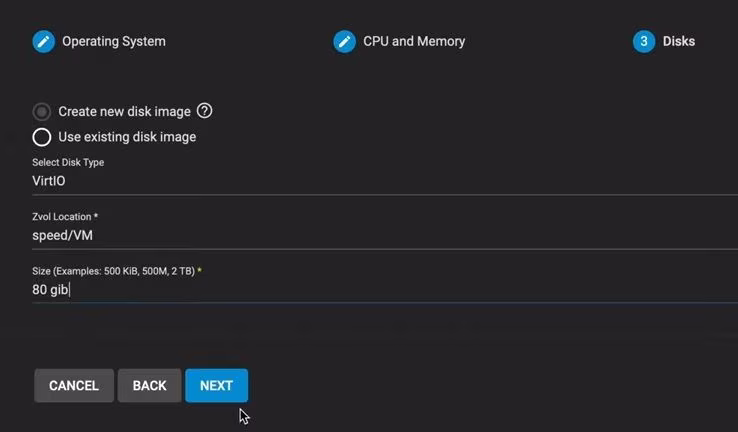Click the "Create new disk image" label text
This screenshot has height=432, width=738.
124,112
